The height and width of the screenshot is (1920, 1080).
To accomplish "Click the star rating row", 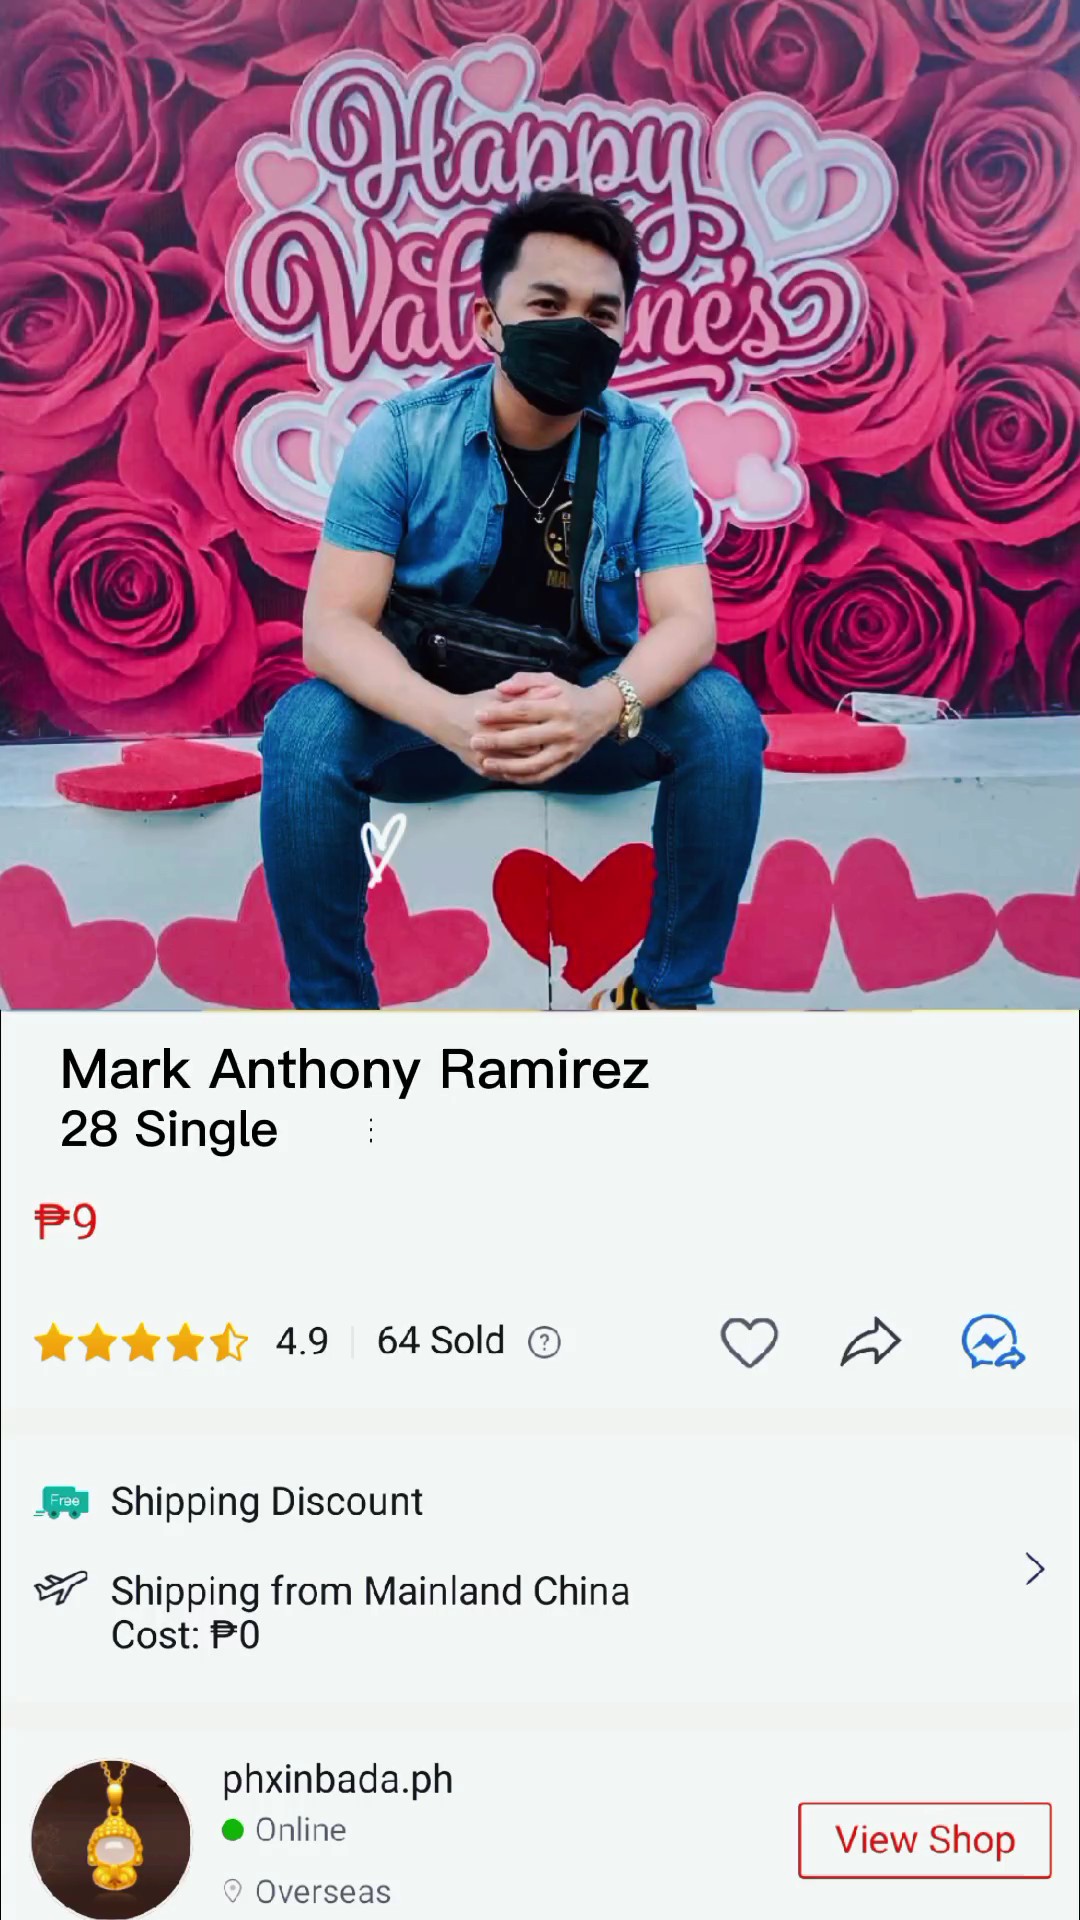I will tap(141, 1342).
